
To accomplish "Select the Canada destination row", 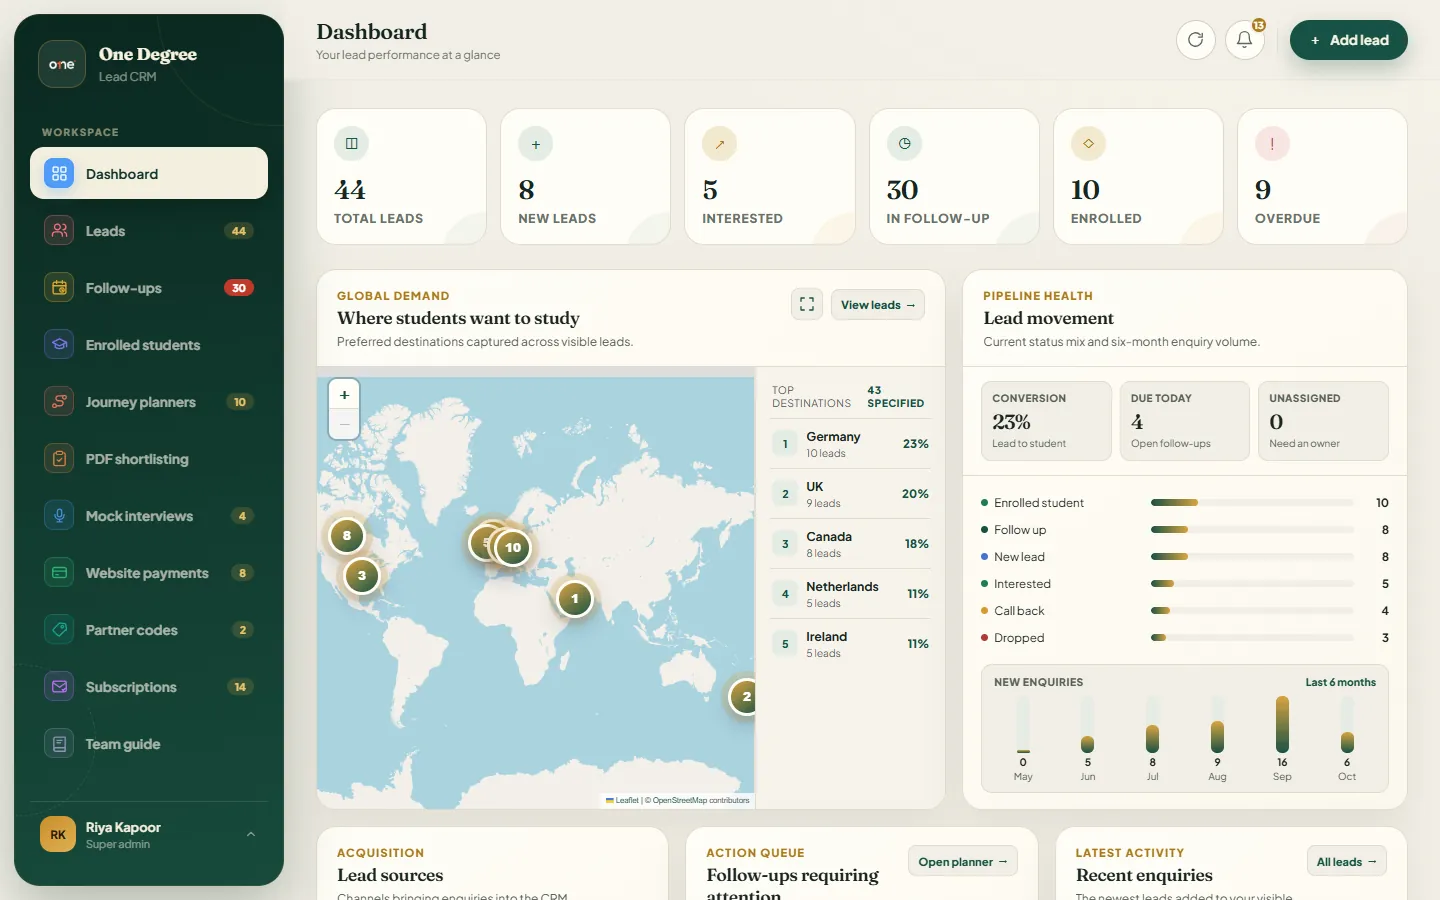I will click(850, 544).
